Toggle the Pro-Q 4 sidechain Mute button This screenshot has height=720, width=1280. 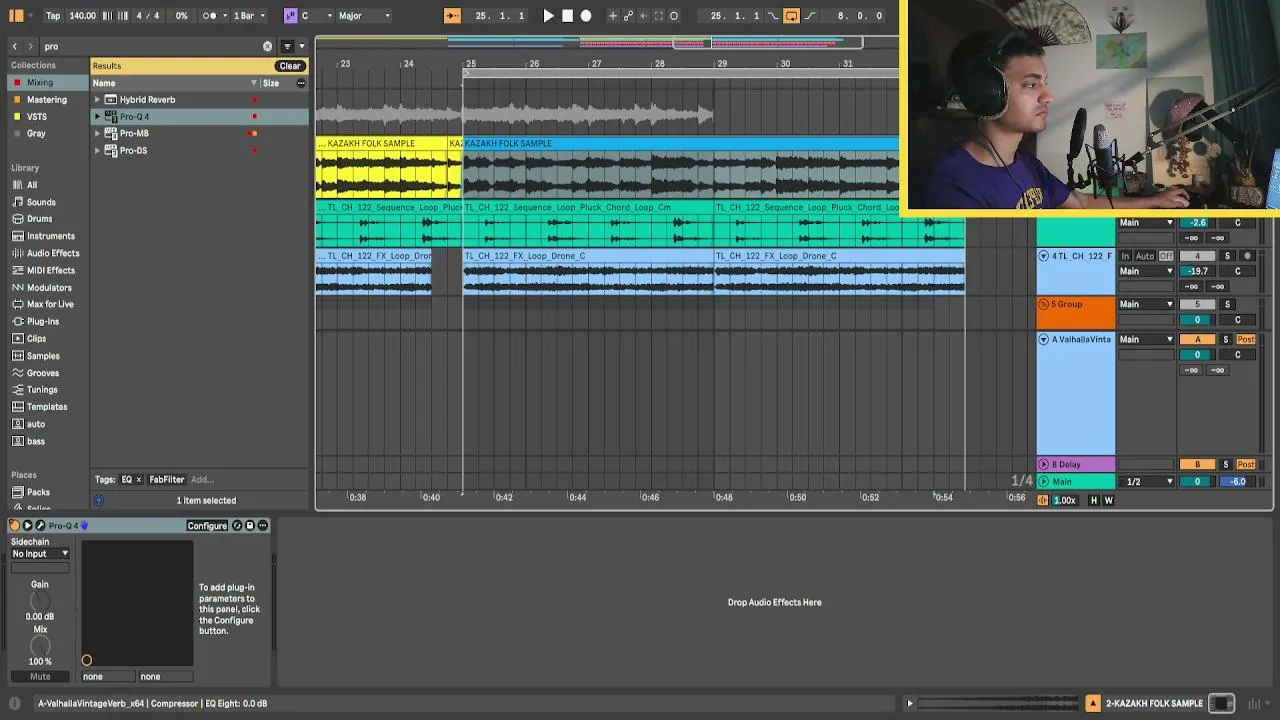[40, 677]
